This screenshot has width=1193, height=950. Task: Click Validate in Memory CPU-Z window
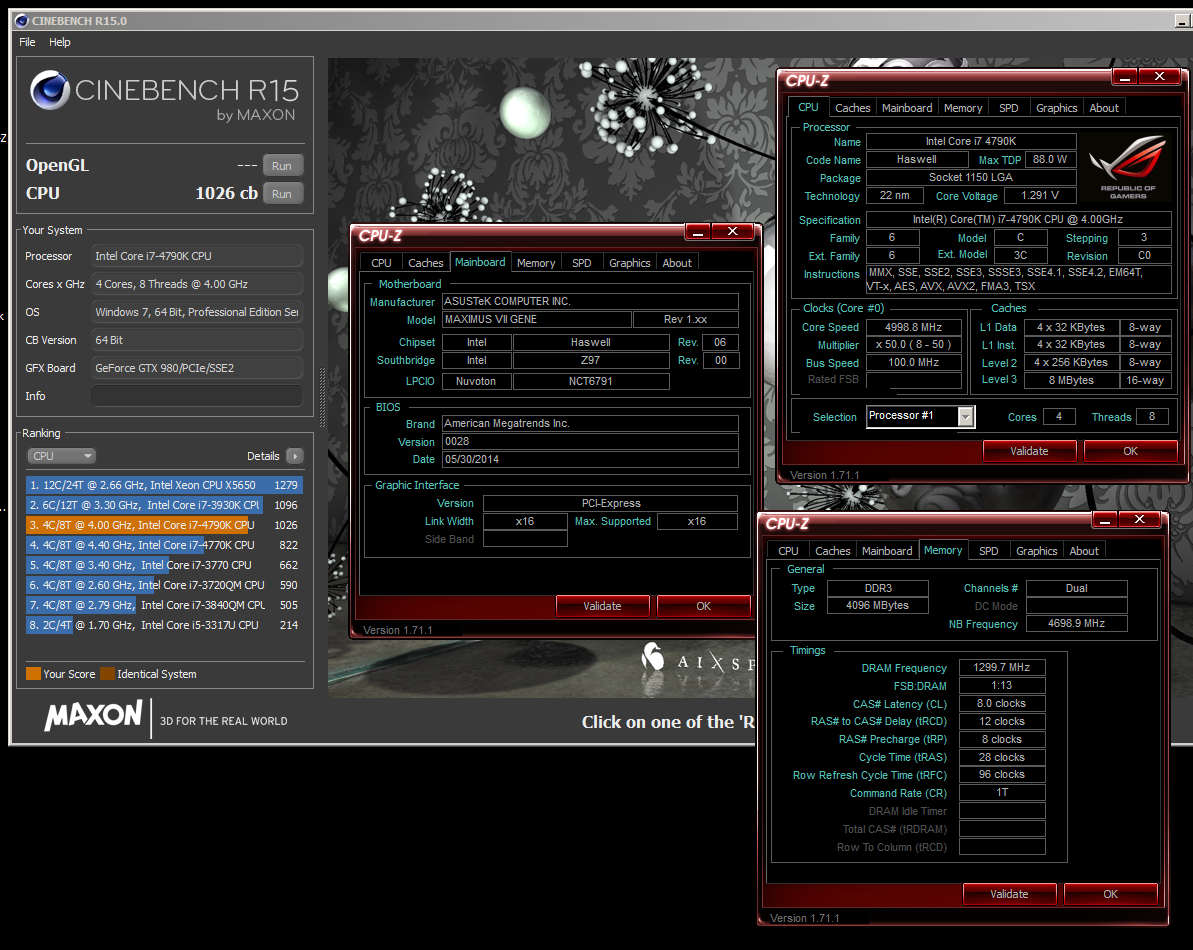point(1010,894)
